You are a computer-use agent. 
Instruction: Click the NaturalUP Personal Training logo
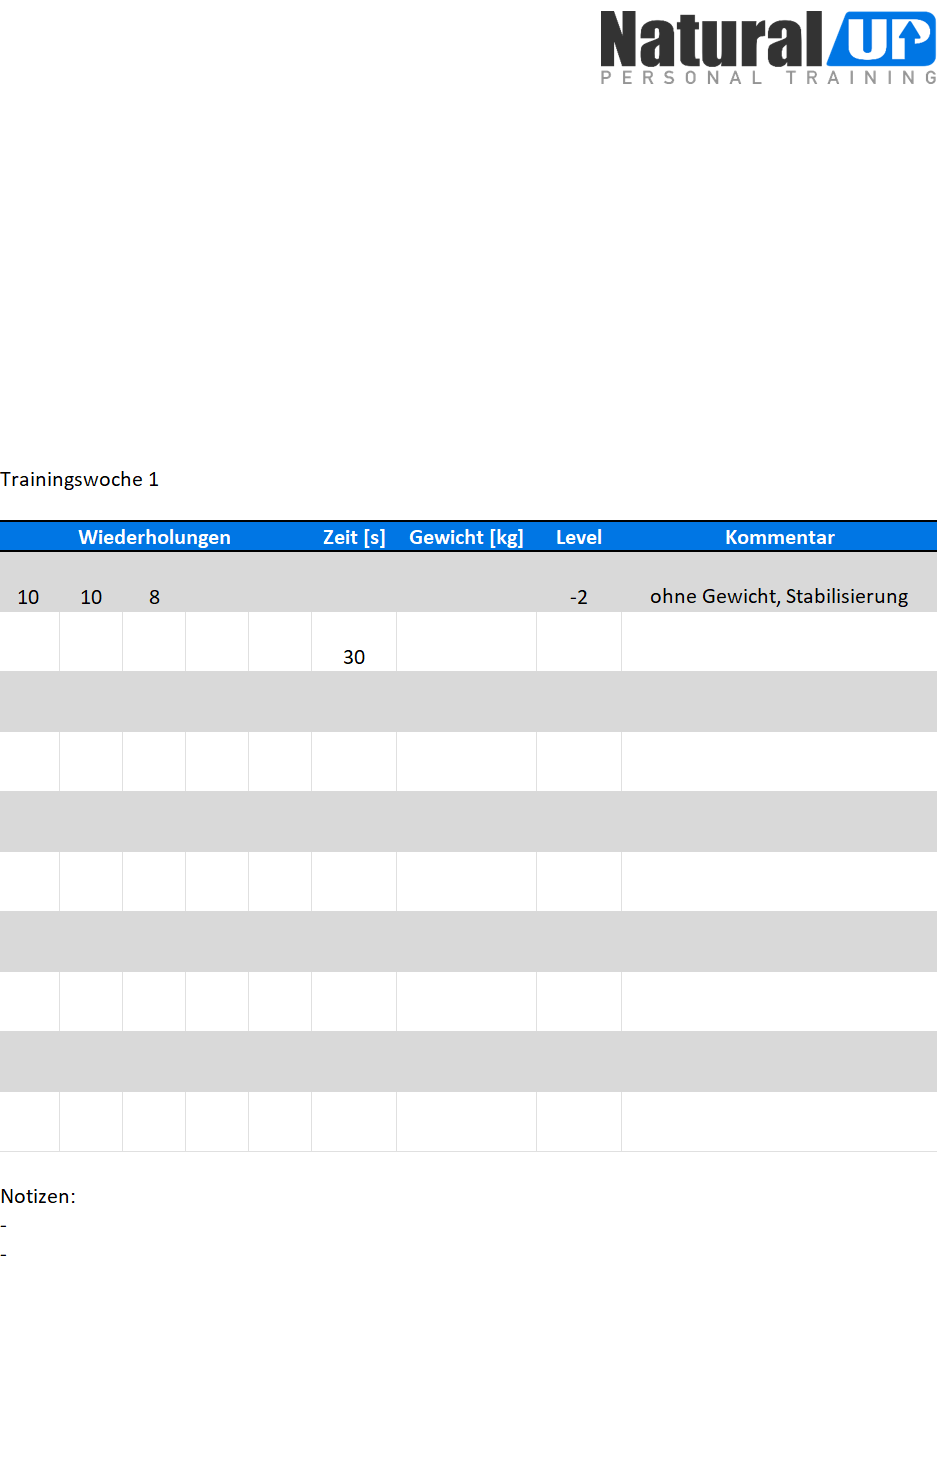click(x=768, y=48)
